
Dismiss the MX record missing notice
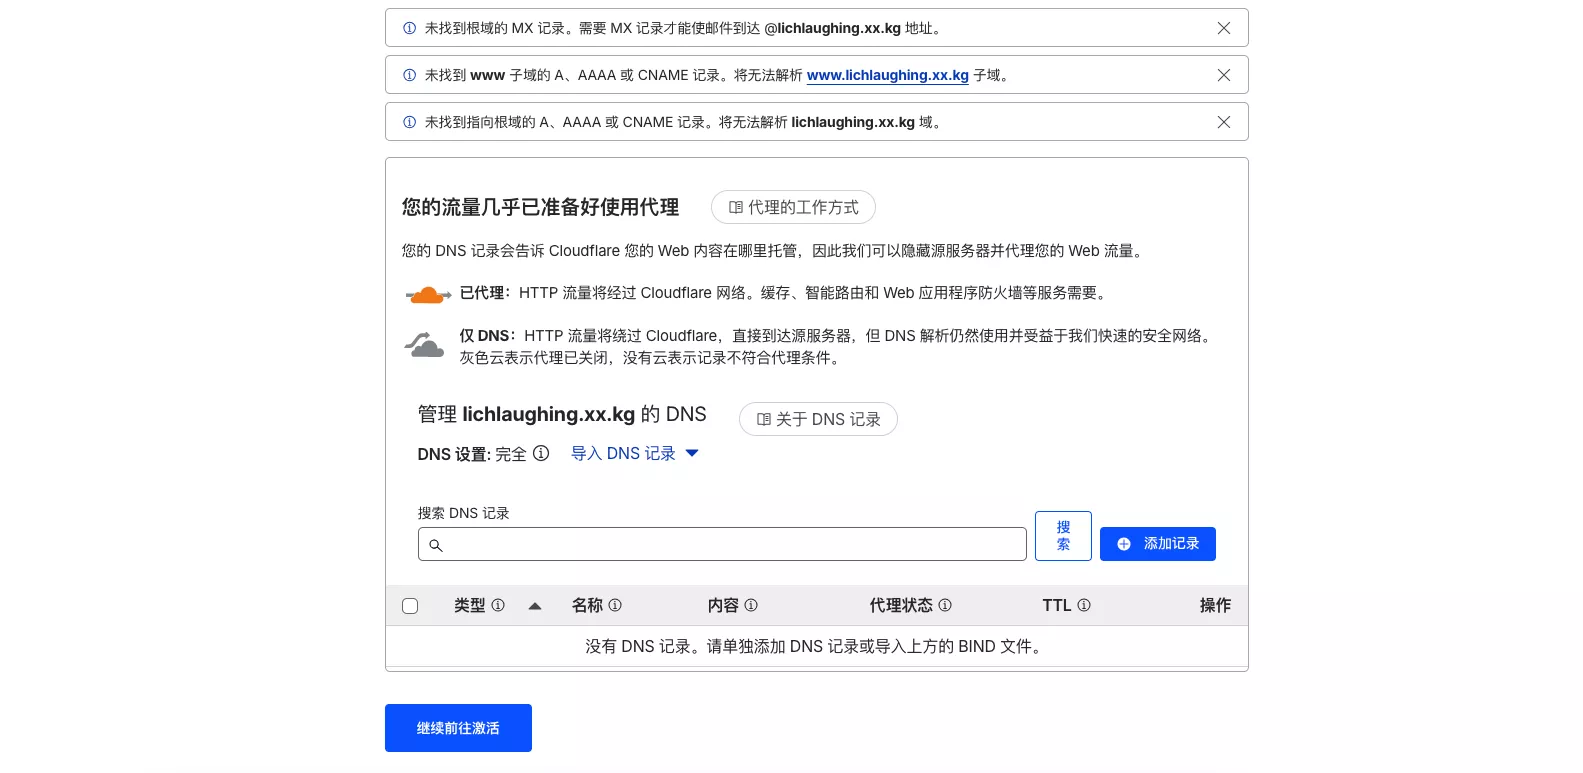(x=1223, y=28)
